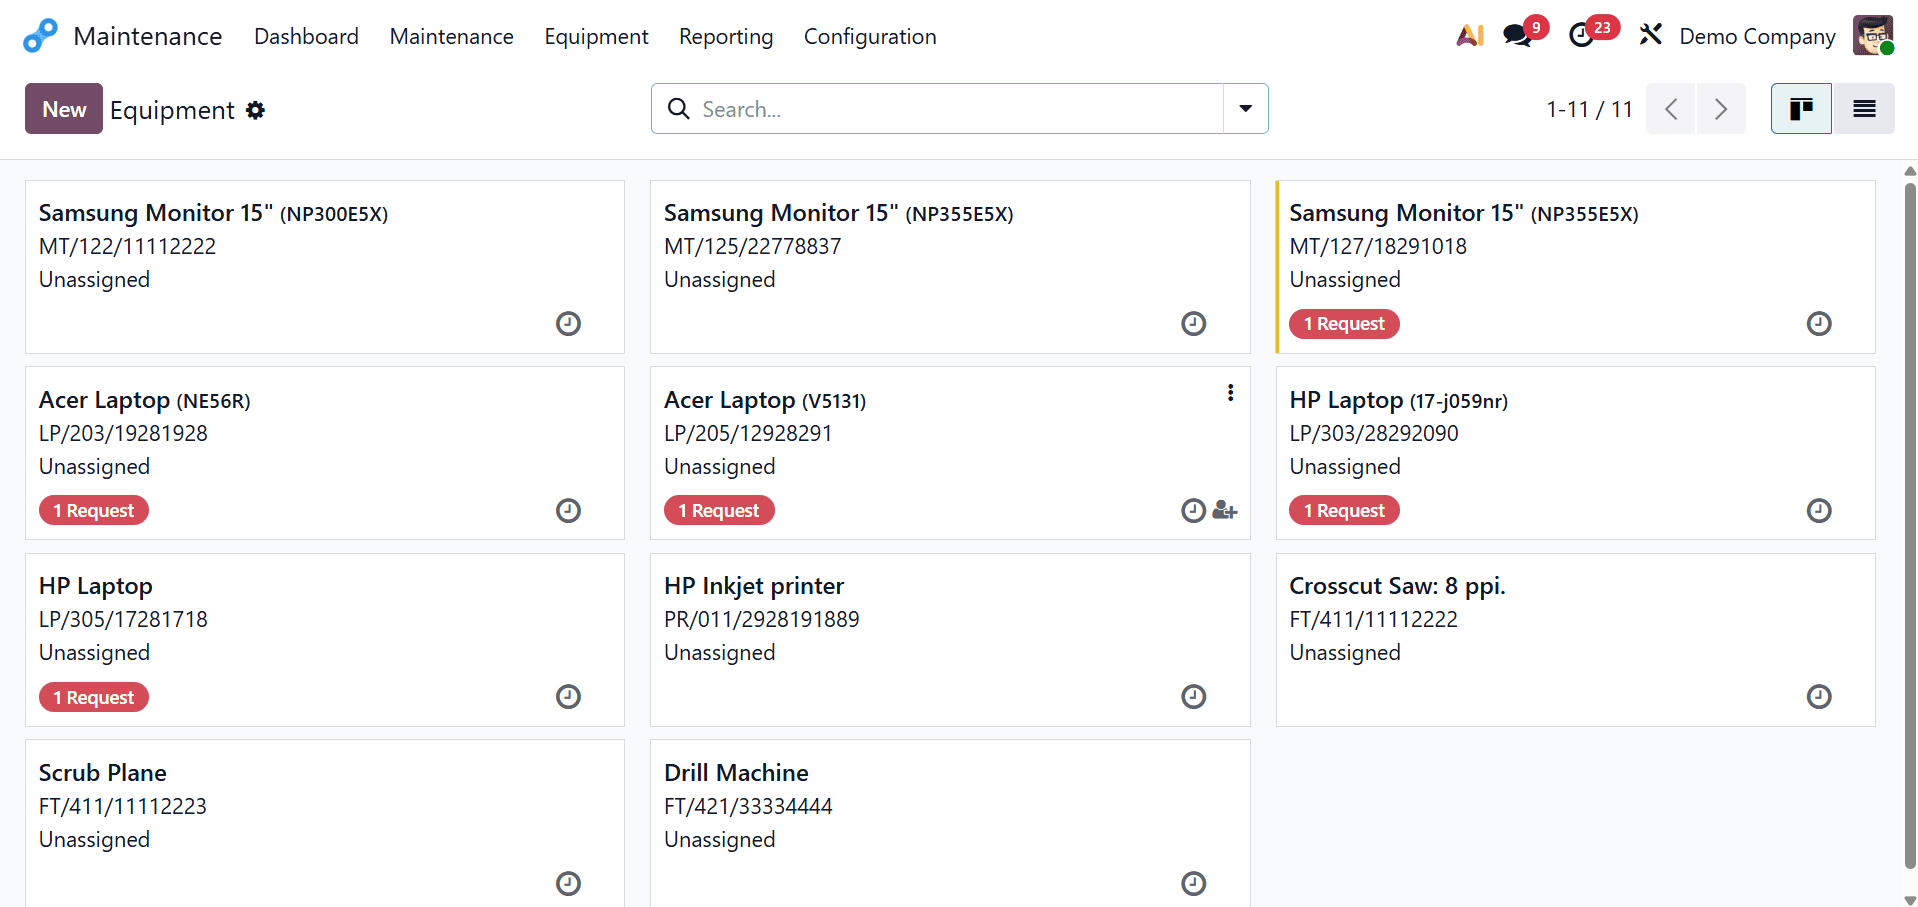This screenshot has width=1918, height=907.
Task: Expand the search options dropdown arrow
Action: [1246, 109]
